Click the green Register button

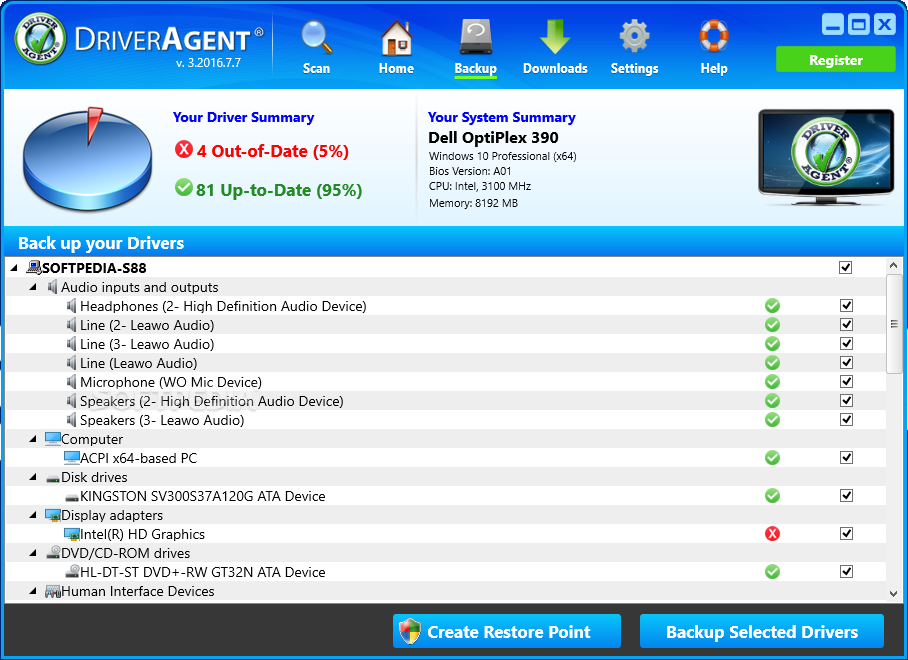pos(836,60)
